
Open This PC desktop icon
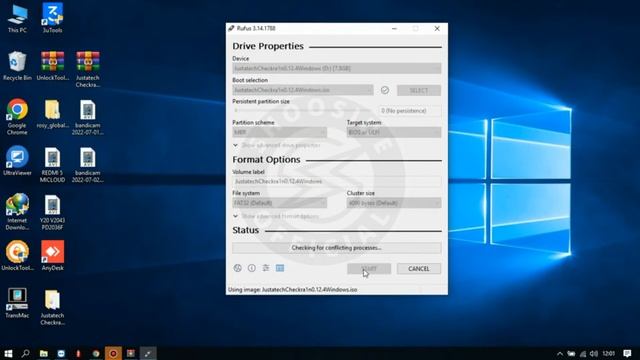coord(17,18)
